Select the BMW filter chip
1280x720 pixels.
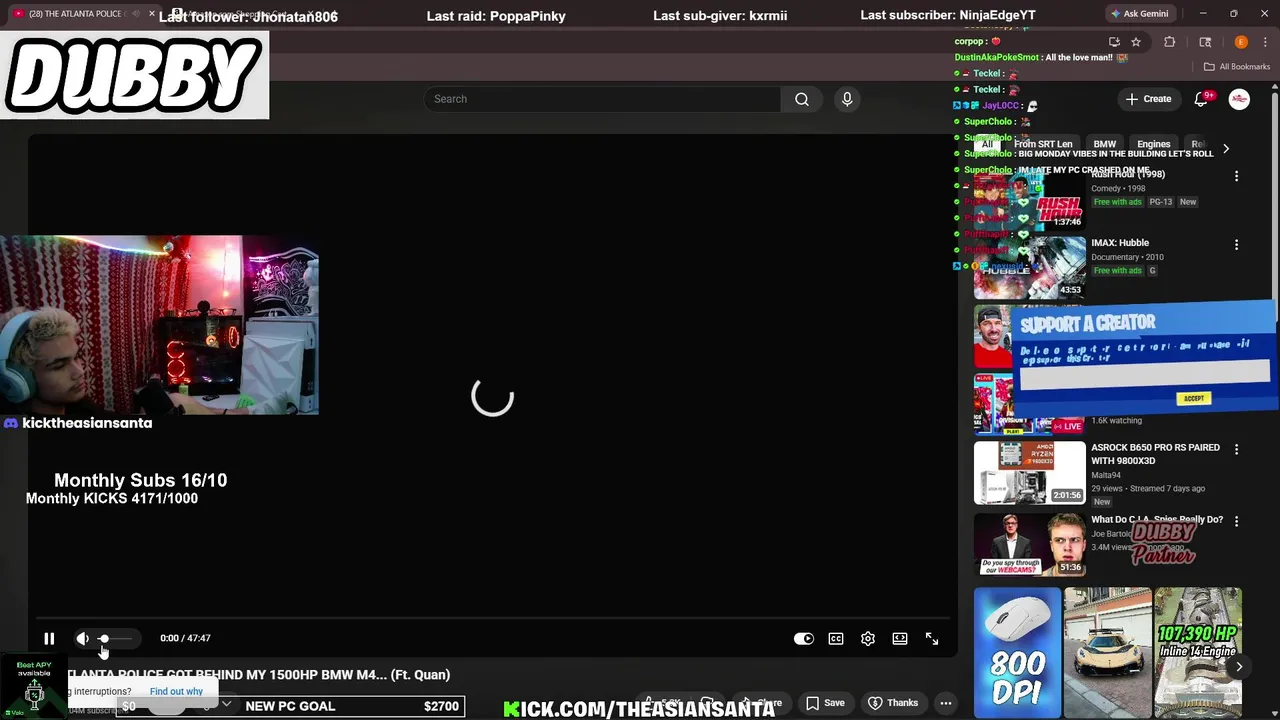(x=1105, y=144)
